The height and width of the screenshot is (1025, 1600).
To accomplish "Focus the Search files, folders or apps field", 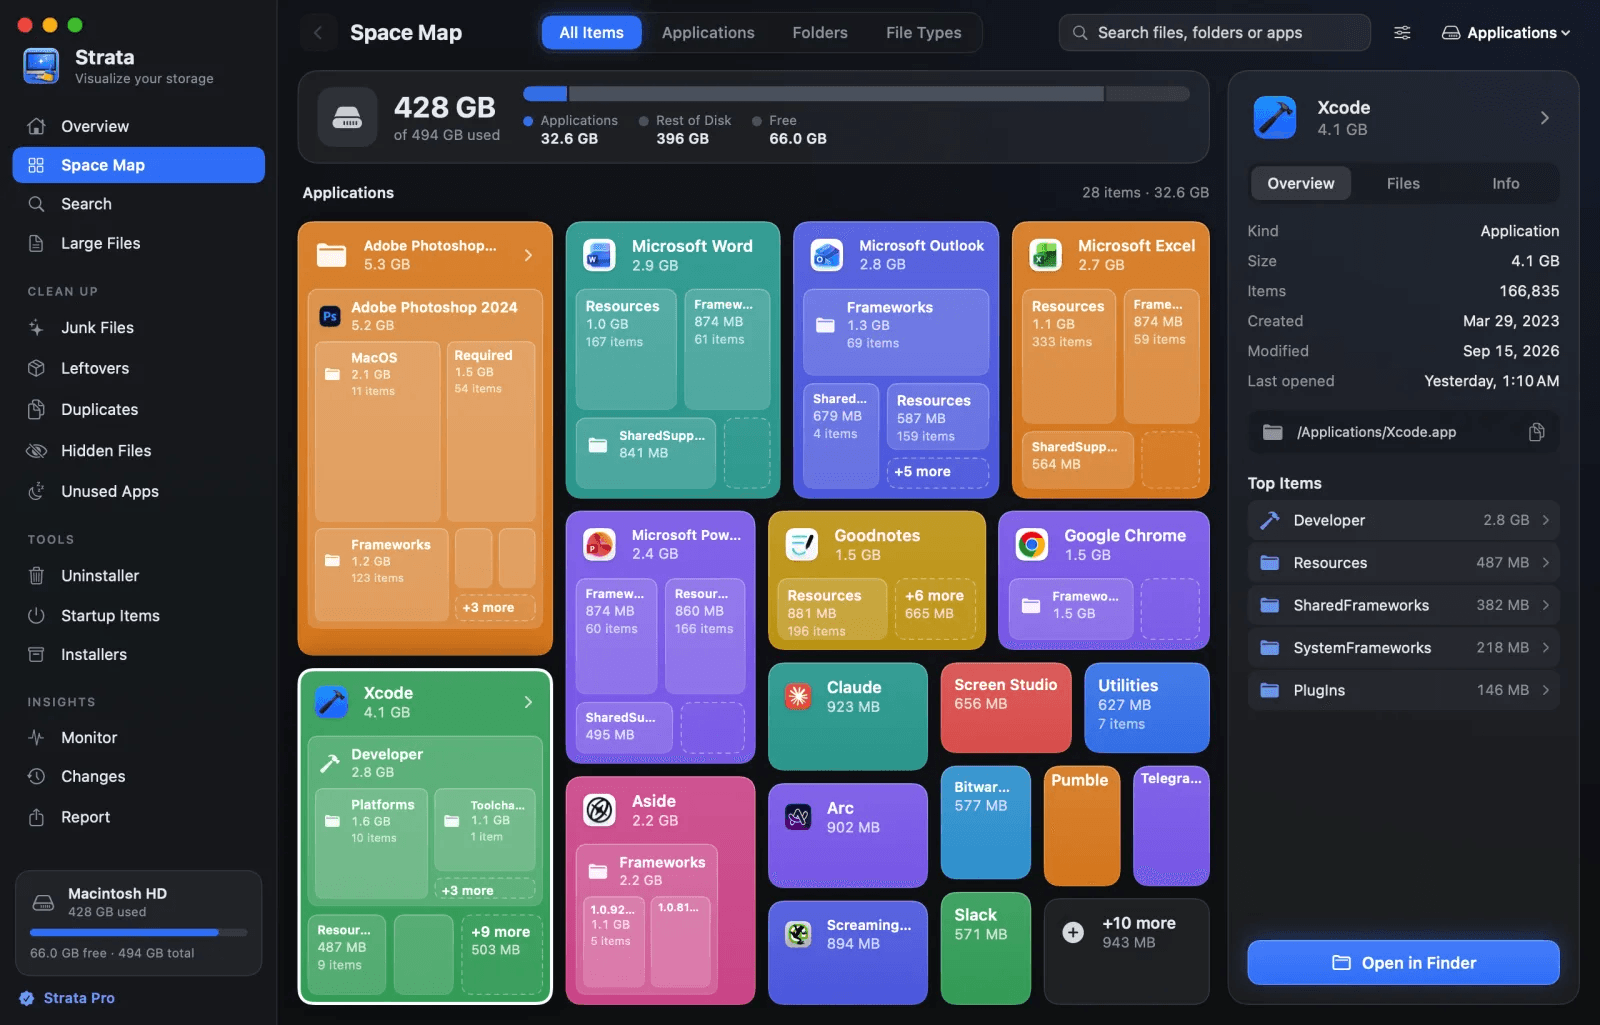I will point(1214,33).
